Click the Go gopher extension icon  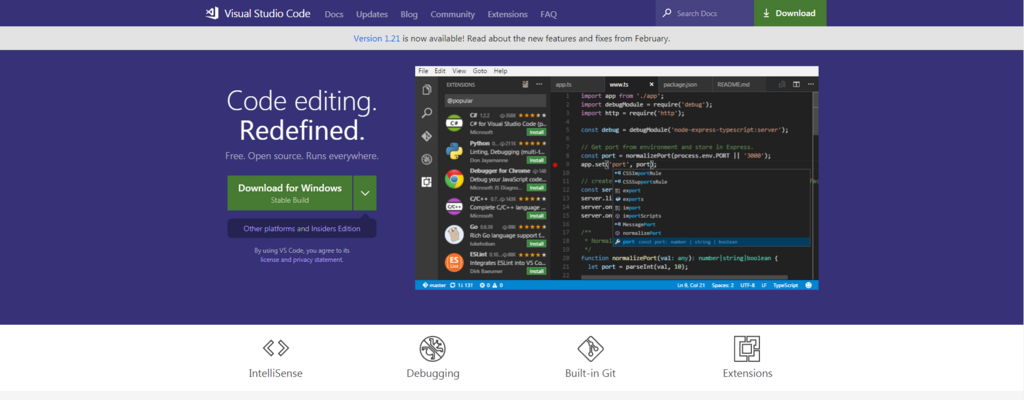pos(455,235)
